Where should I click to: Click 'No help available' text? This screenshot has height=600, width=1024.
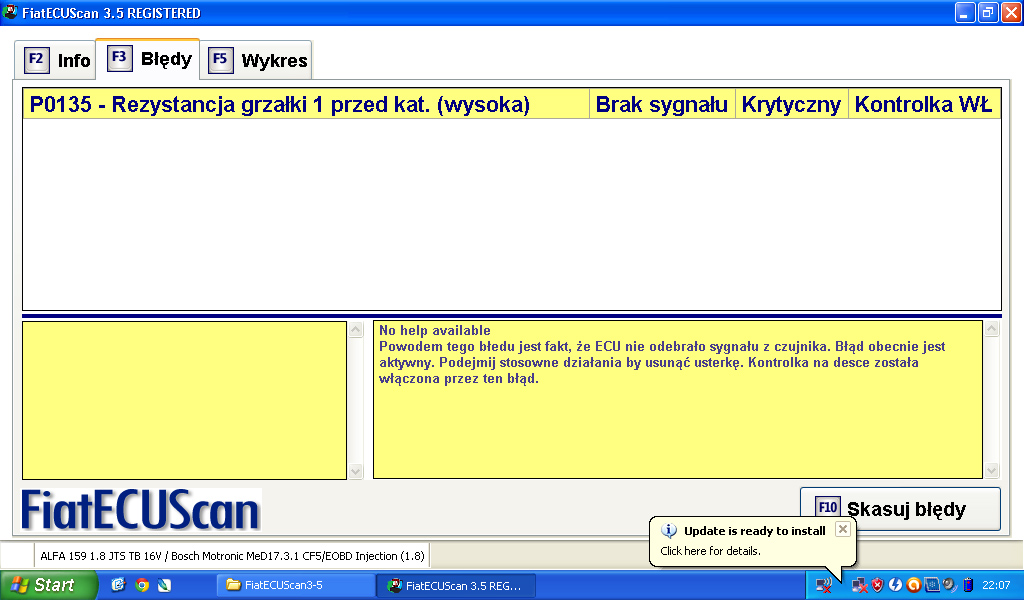pyautogui.click(x=434, y=330)
